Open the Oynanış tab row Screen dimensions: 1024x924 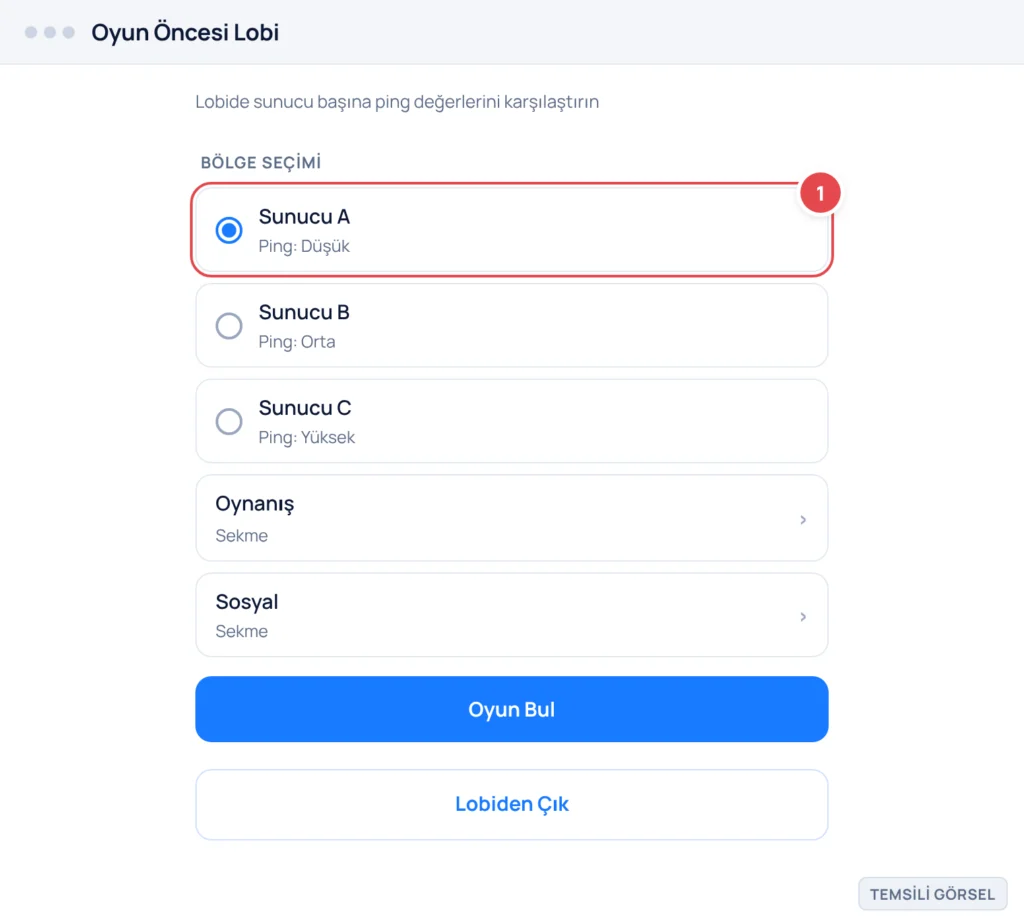pos(511,518)
